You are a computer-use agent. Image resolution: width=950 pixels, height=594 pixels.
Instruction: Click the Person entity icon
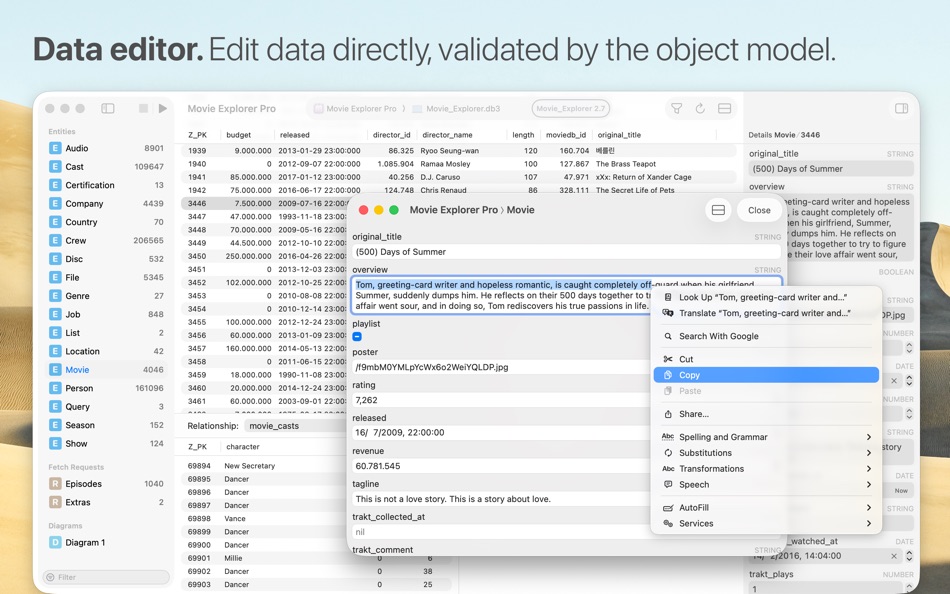[x=55, y=389]
